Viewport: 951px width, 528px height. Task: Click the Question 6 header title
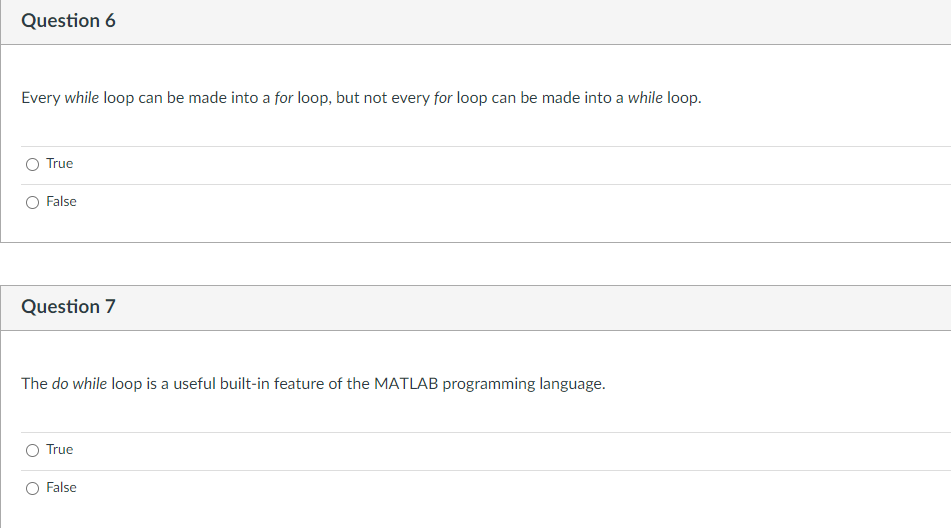pyautogui.click(x=69, y=21)
